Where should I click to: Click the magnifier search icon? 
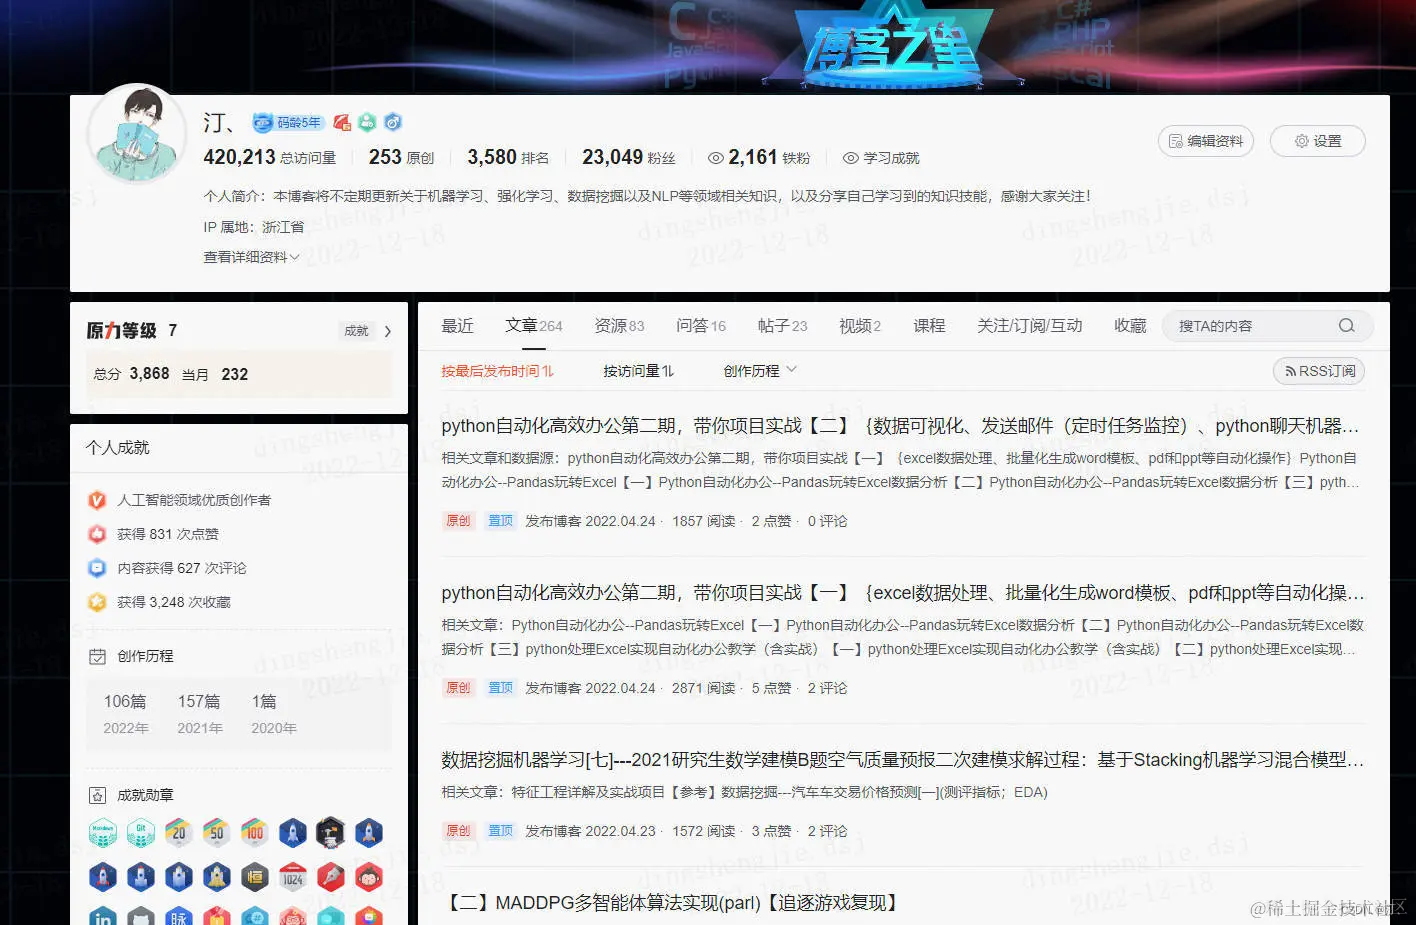(1346, 326)
